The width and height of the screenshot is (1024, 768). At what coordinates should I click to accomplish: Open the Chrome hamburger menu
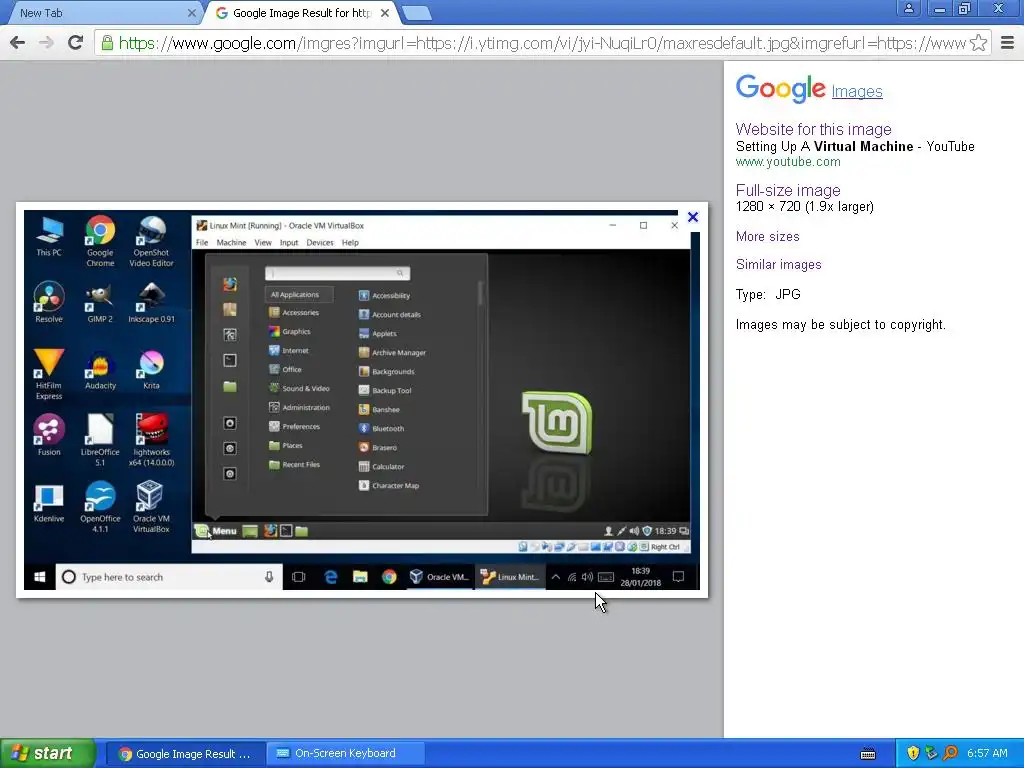click(x=1008, y=43)
